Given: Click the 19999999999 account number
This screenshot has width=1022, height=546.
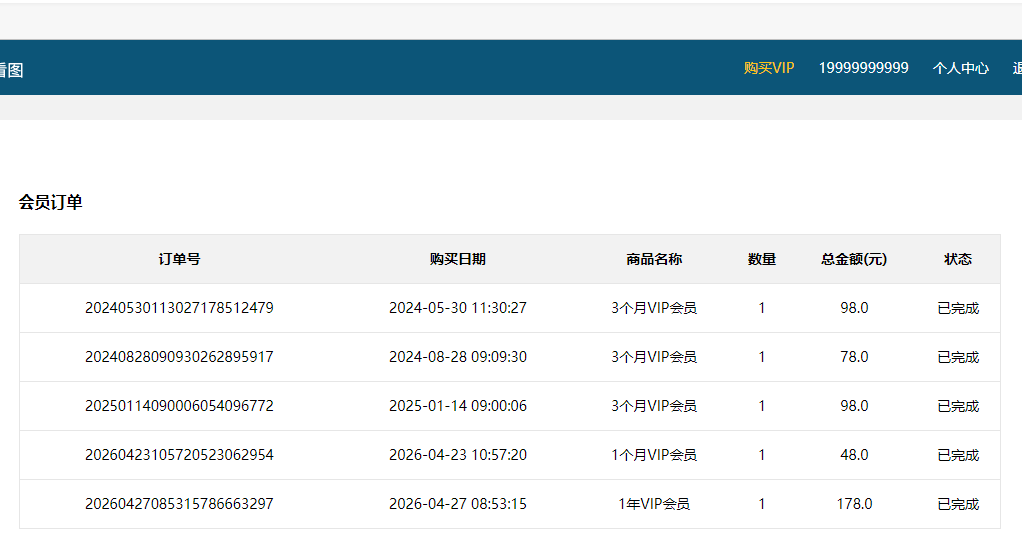Looking at the screenshot, I should [863, 68].
